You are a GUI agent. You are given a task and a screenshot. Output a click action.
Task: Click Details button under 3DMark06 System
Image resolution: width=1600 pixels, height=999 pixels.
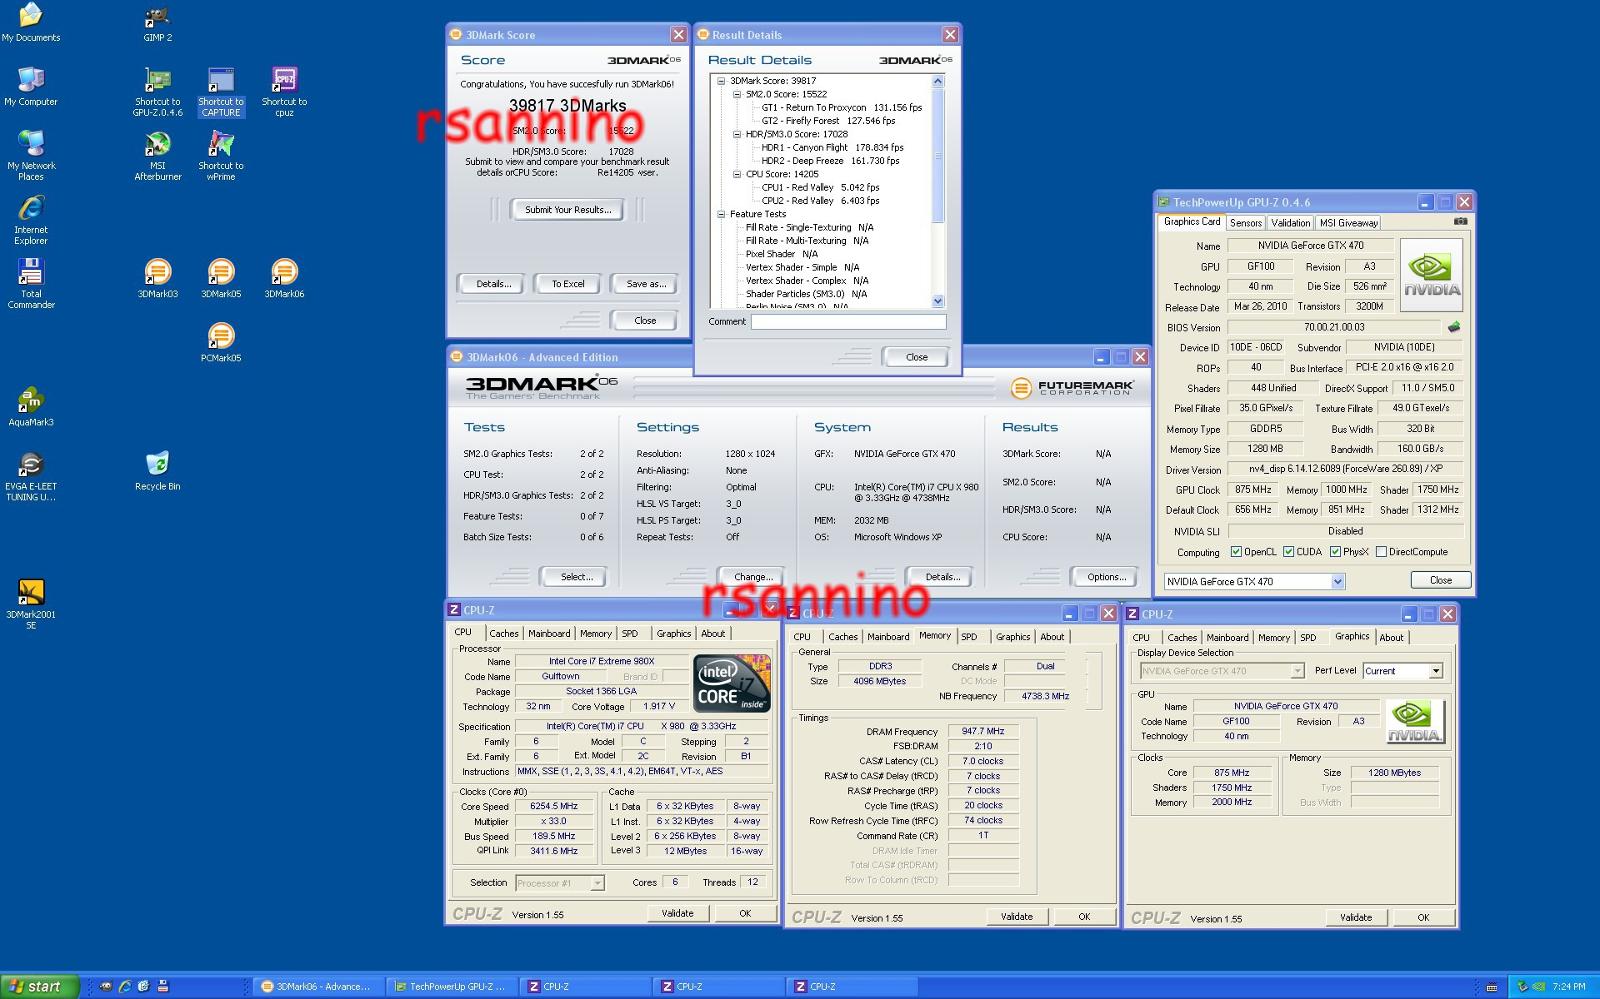coord(942,577)
